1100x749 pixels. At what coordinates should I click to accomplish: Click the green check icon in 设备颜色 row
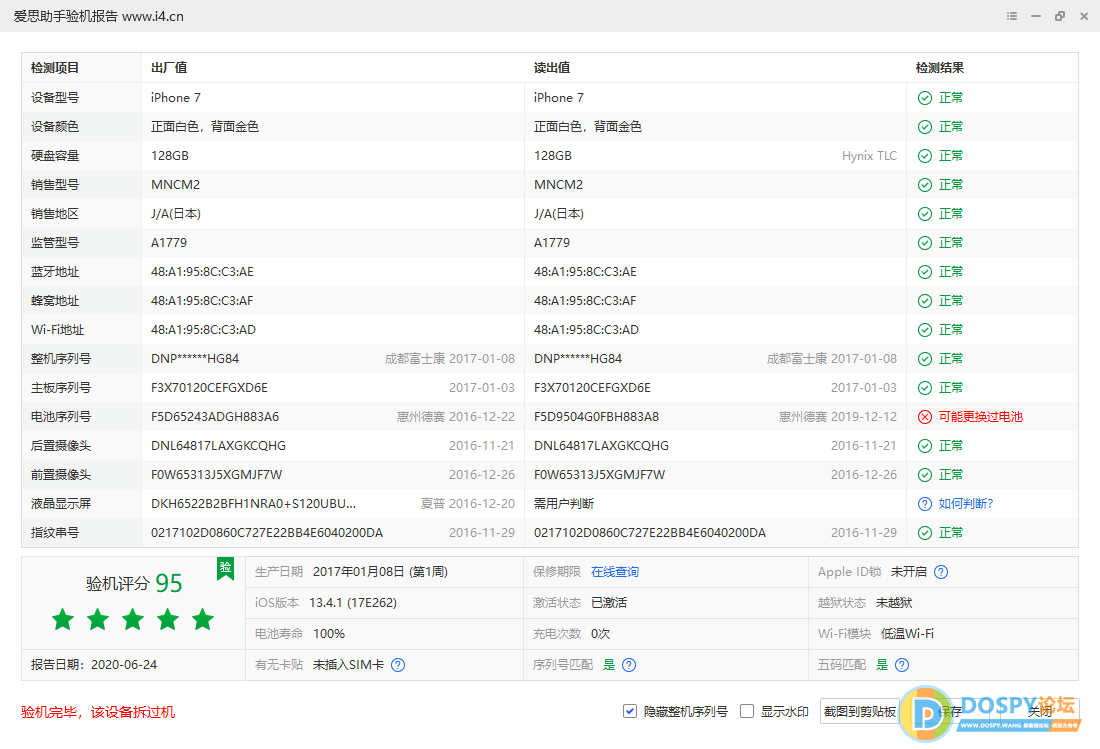[925, 127]
